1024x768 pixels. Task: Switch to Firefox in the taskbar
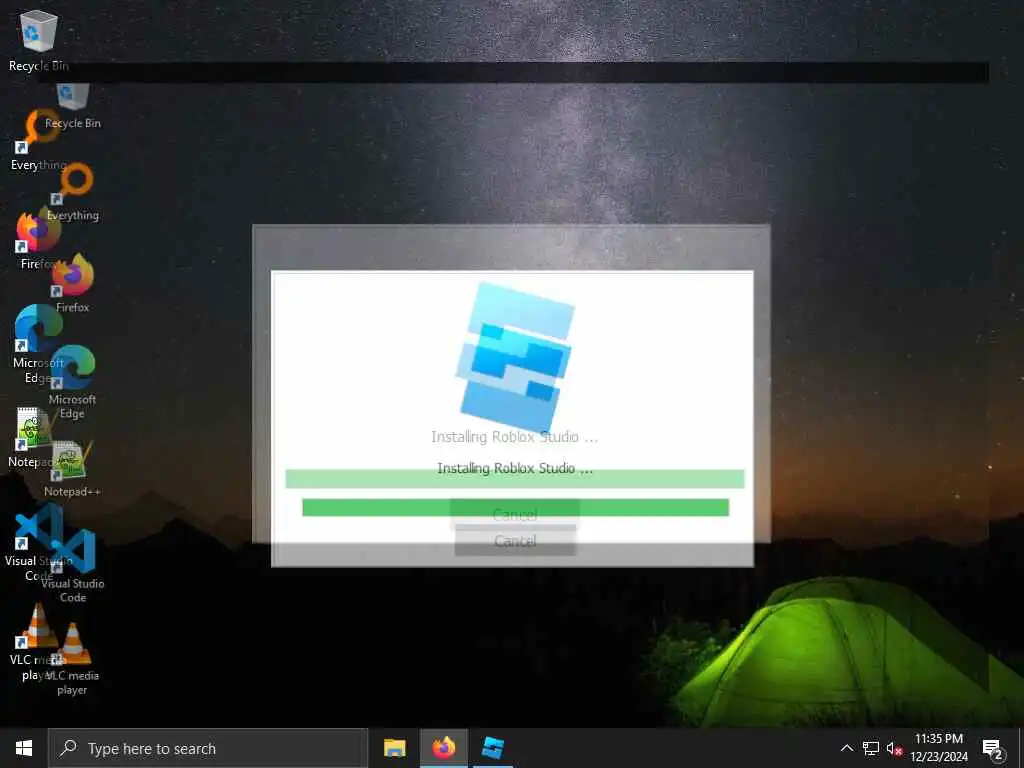tap(443, 748)
